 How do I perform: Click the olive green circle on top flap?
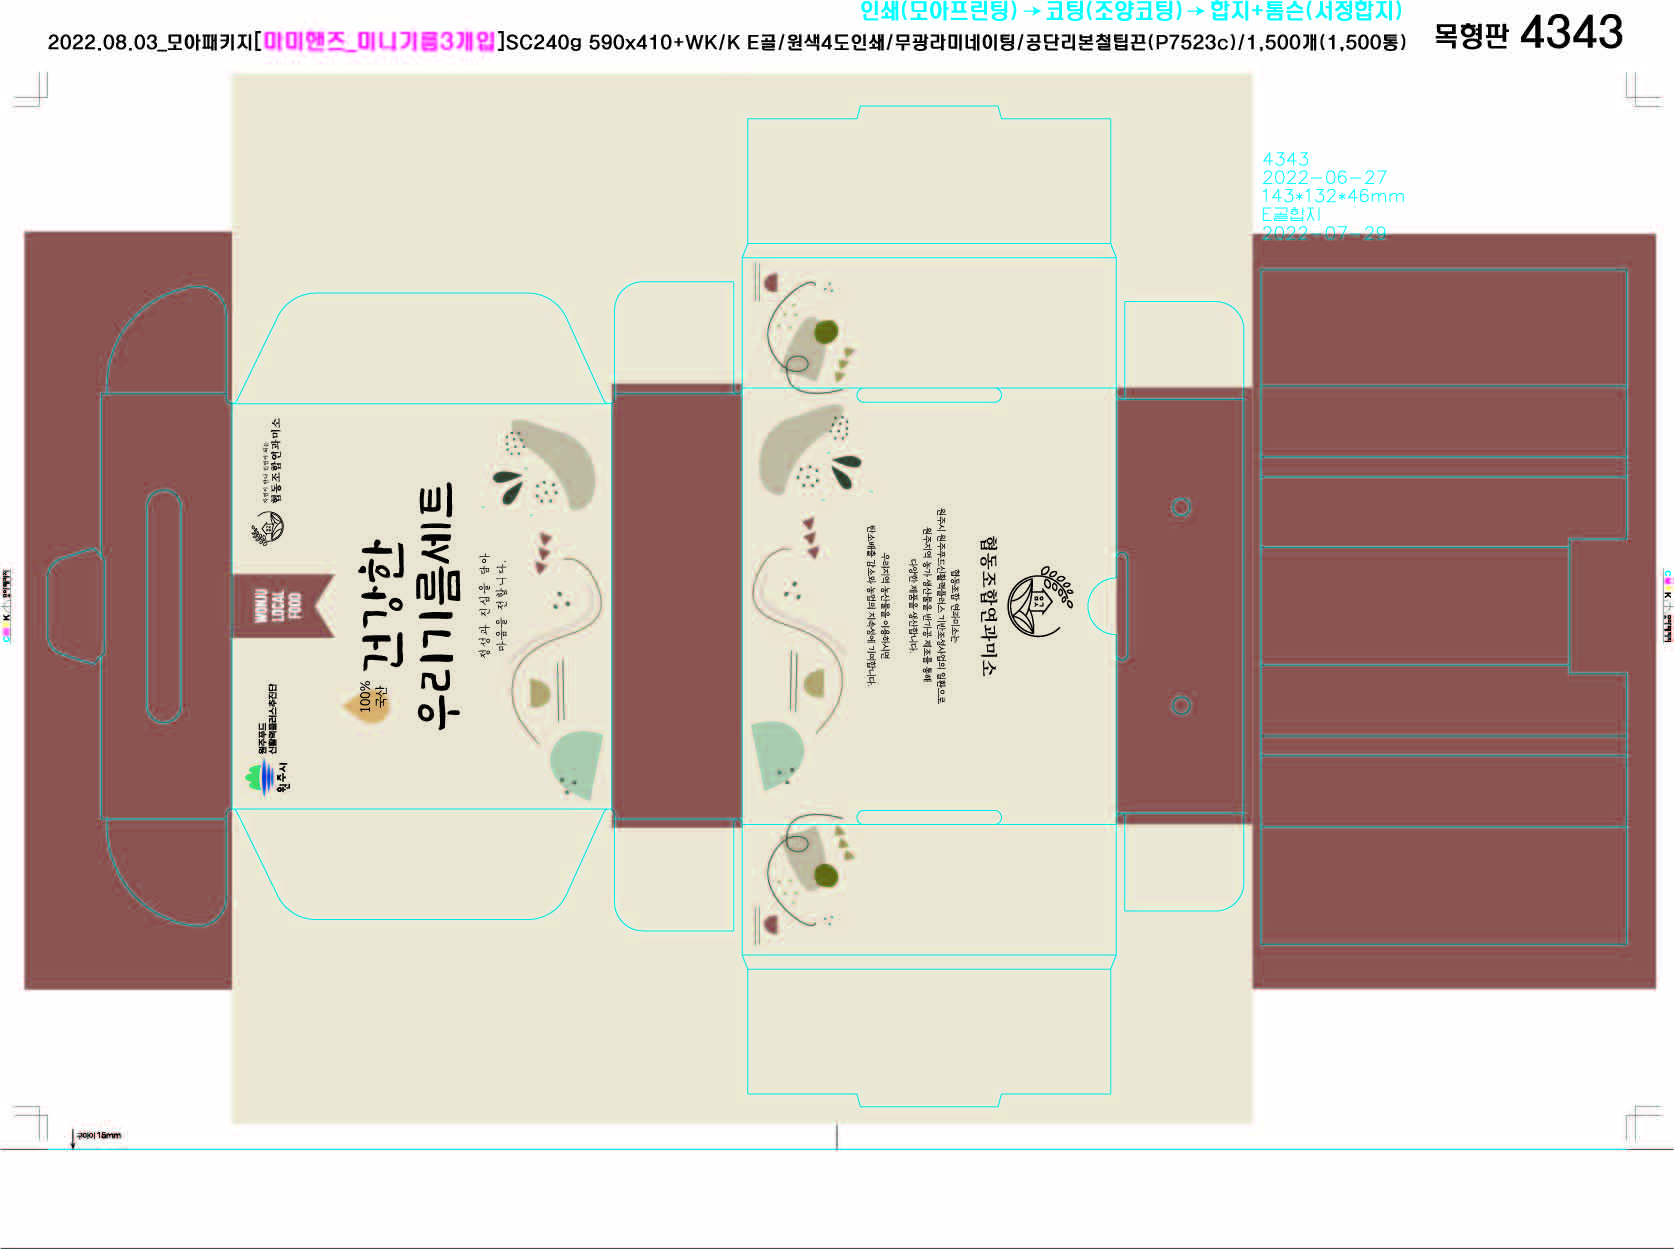826,332
